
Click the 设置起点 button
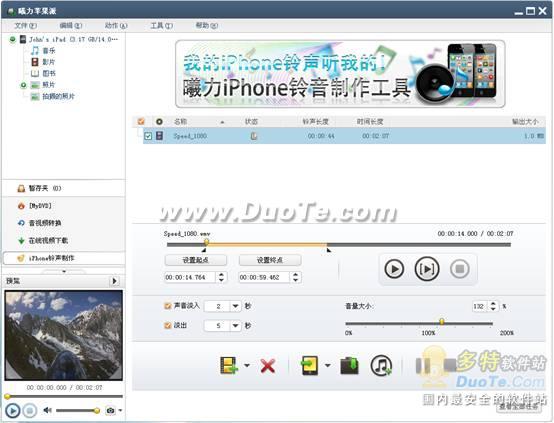click(195, 260)
